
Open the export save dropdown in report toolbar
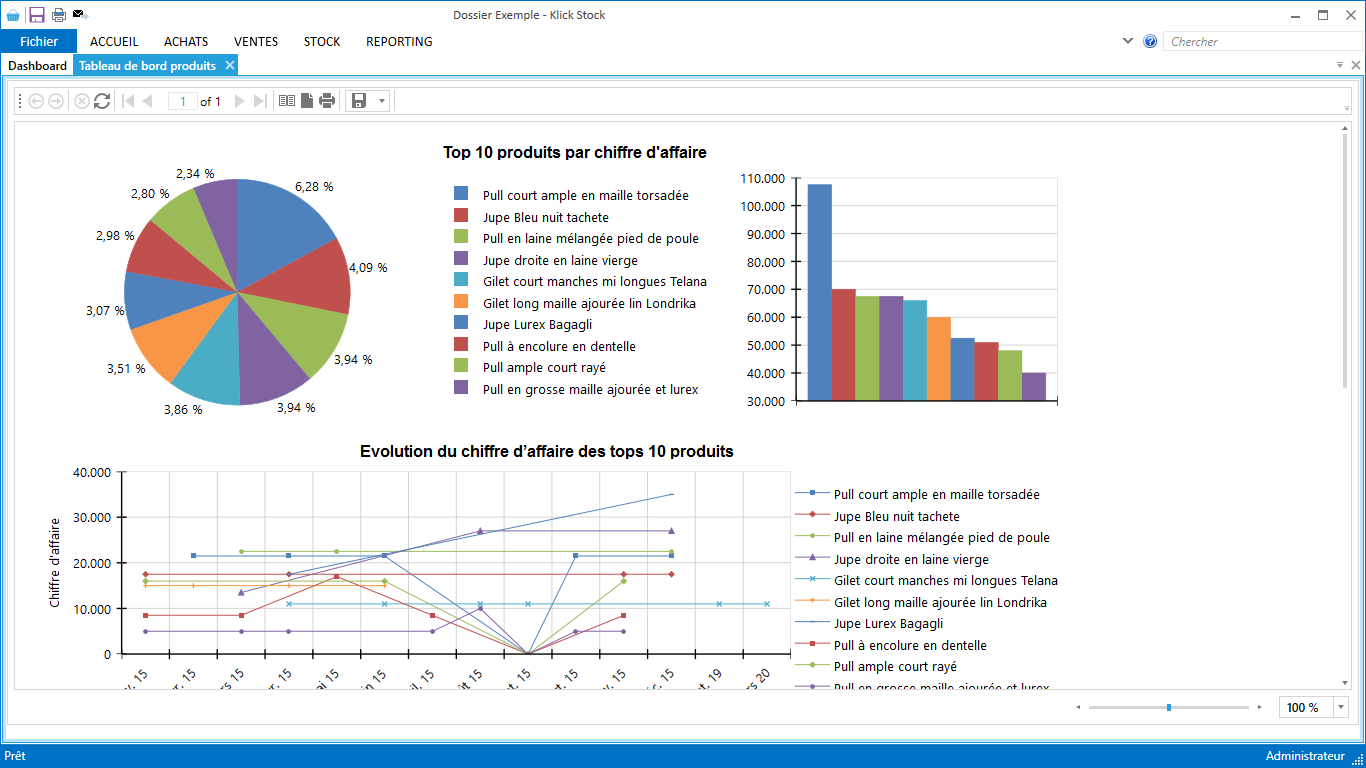click(382, 101)
